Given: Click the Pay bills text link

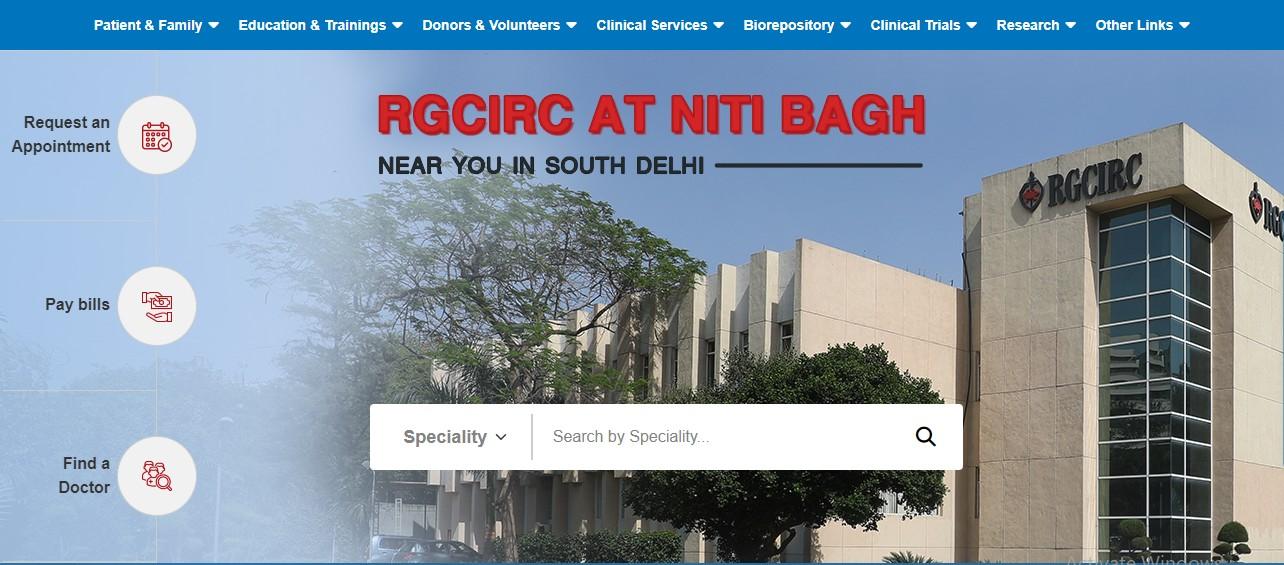Looking at the screenshot, I should pyautogui.click(x=77, y=304).
